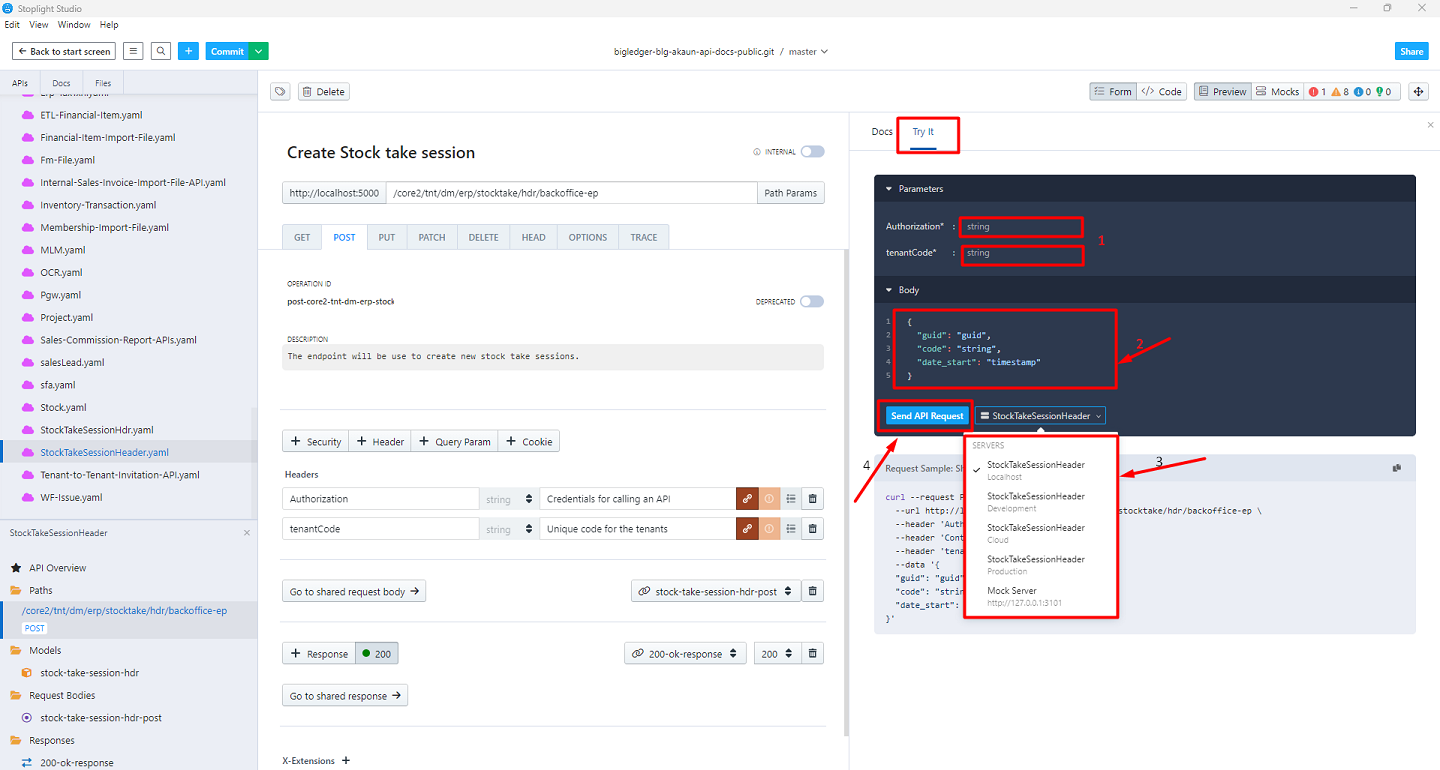The width and height of the screenshot is (1440, 770).
Task: Collapse the Parameters section
Action: point(915,189)
